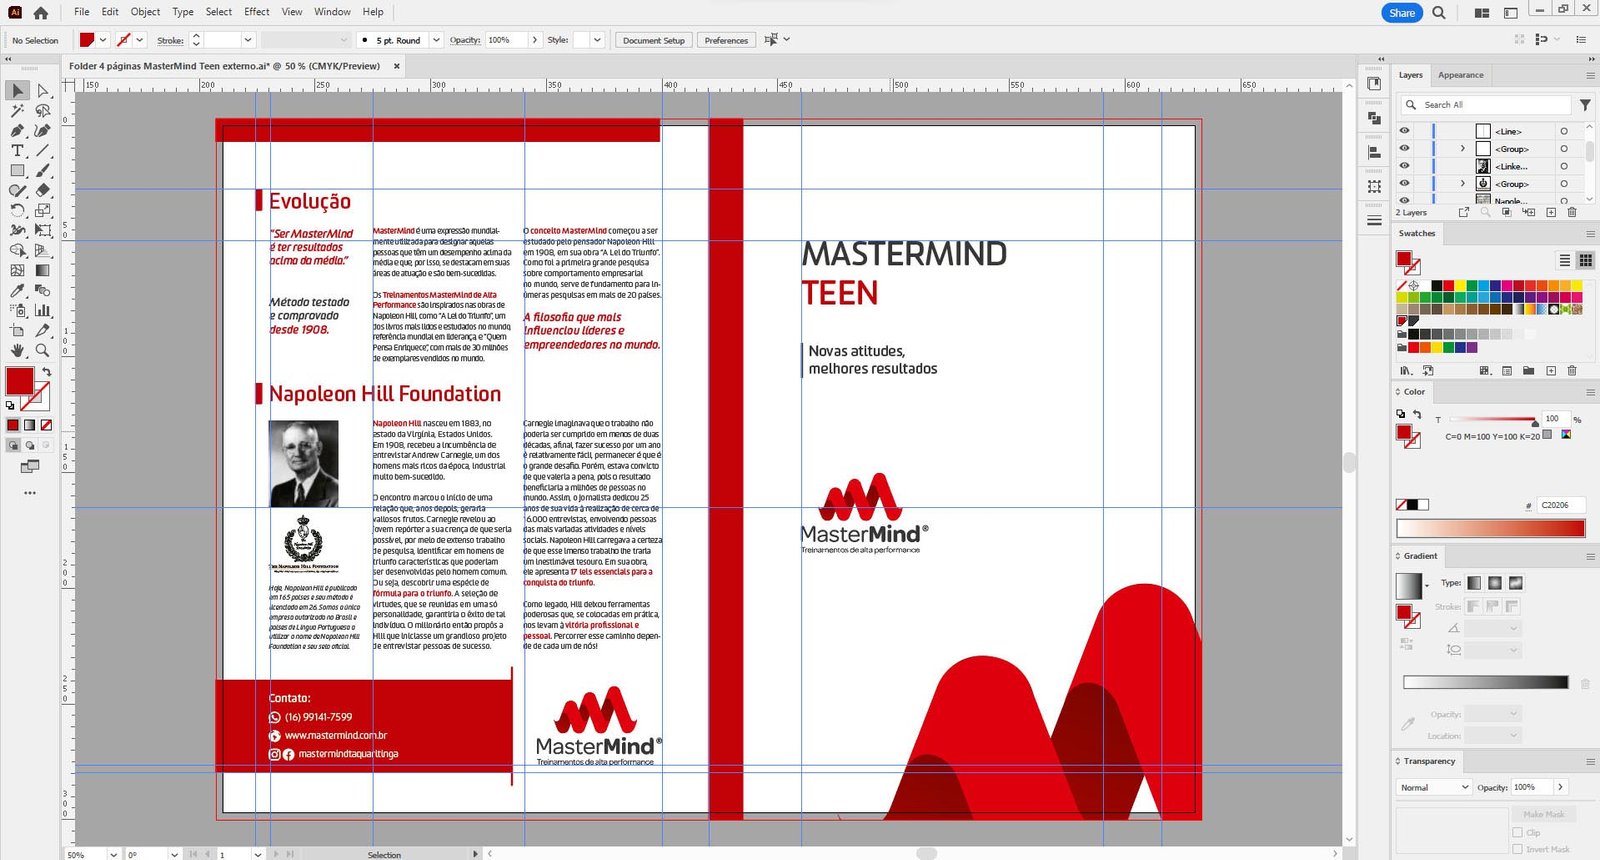Open Transparency panel opacity arrow
Screen dimensions: 1600x860
1560,787
